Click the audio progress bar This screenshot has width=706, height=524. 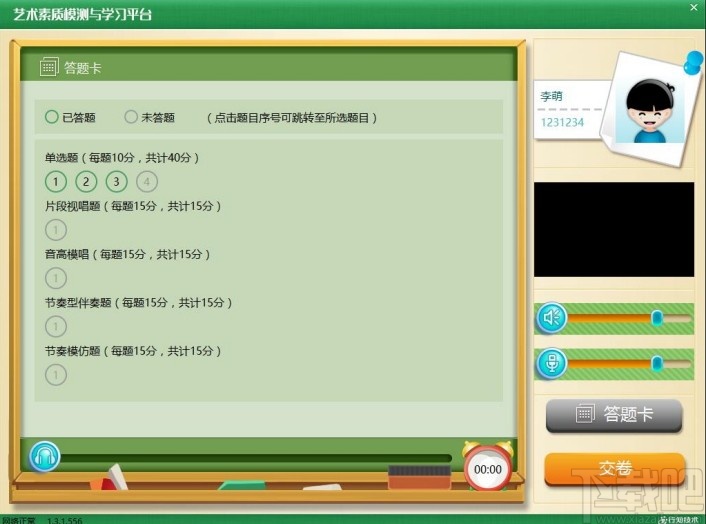coord(256,458)
